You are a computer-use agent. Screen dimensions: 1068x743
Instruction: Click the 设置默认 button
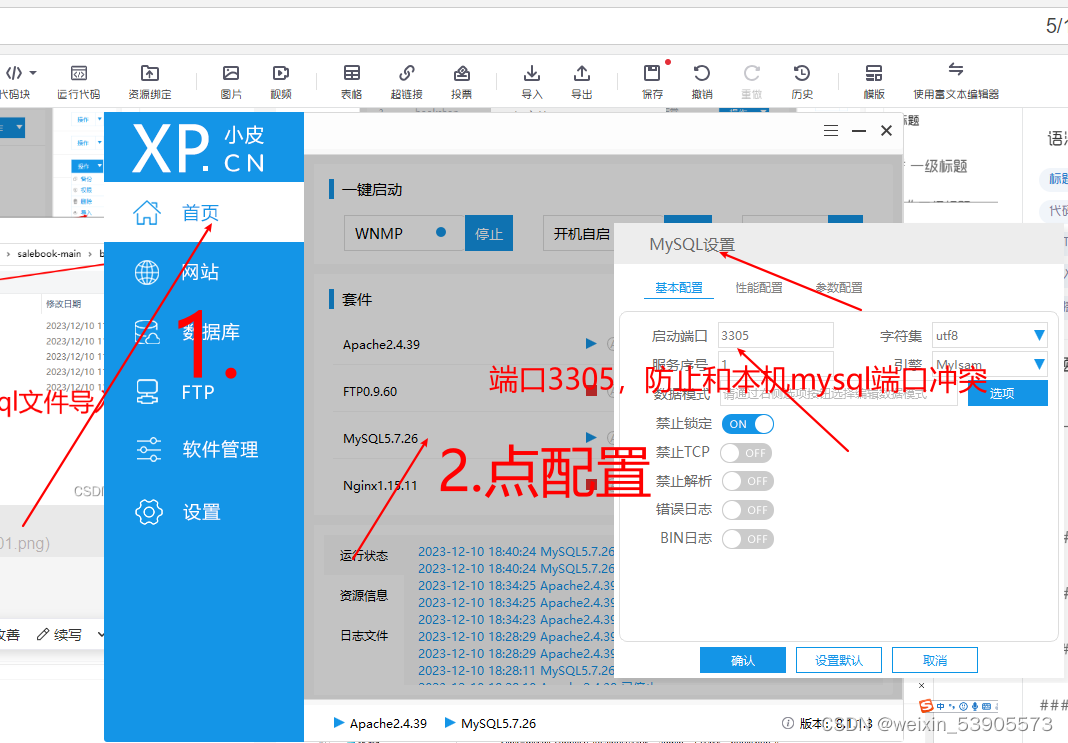pos(838,660)
